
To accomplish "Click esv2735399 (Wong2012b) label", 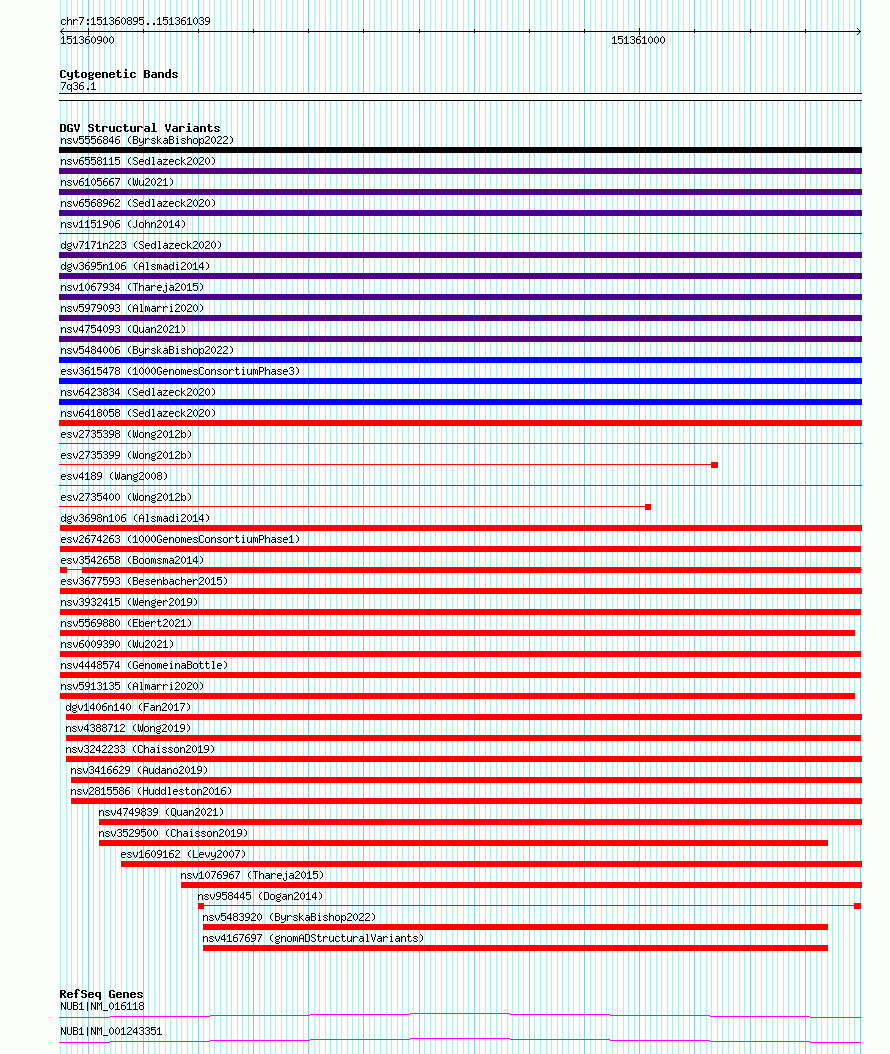I will (x=126, y=455).
